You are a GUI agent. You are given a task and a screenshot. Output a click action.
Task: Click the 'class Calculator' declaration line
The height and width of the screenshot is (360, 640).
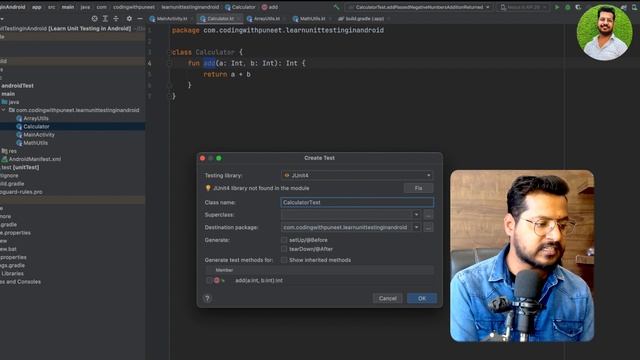pos(207,52)
